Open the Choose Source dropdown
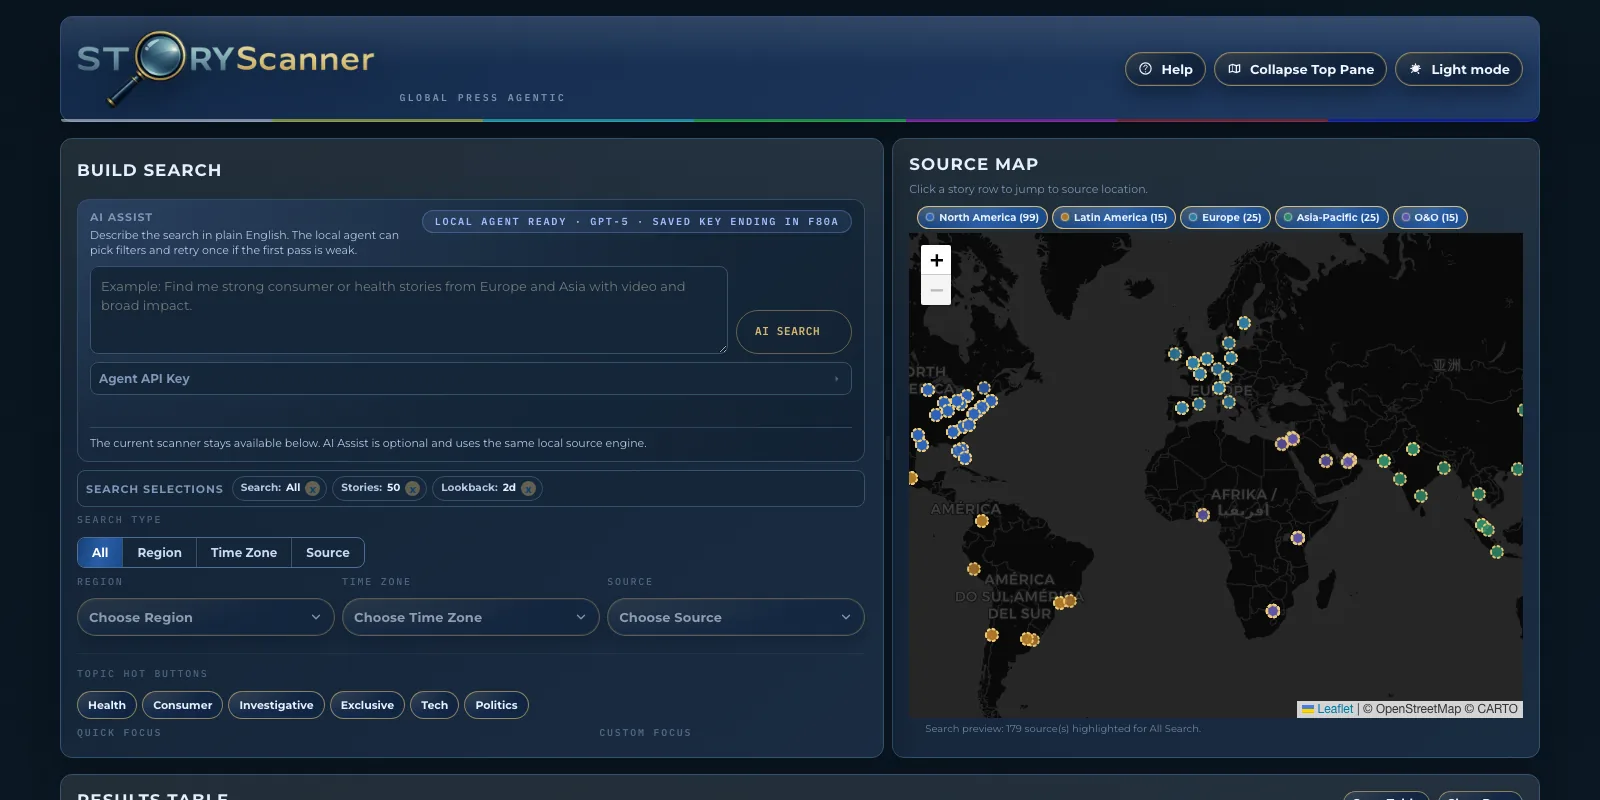Image resolution: width=1600 pixels, height=800 pixels. pyautogui.click(x=735, y=617)
